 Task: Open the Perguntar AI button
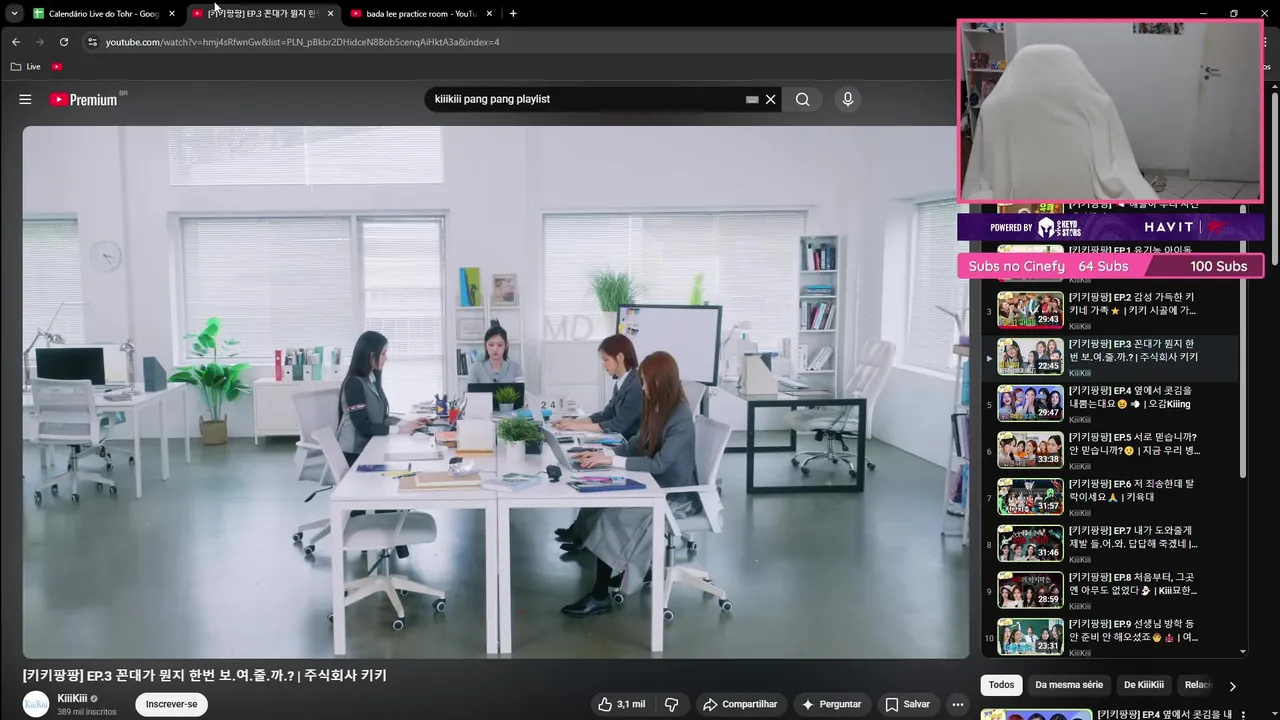coord(831,704)
